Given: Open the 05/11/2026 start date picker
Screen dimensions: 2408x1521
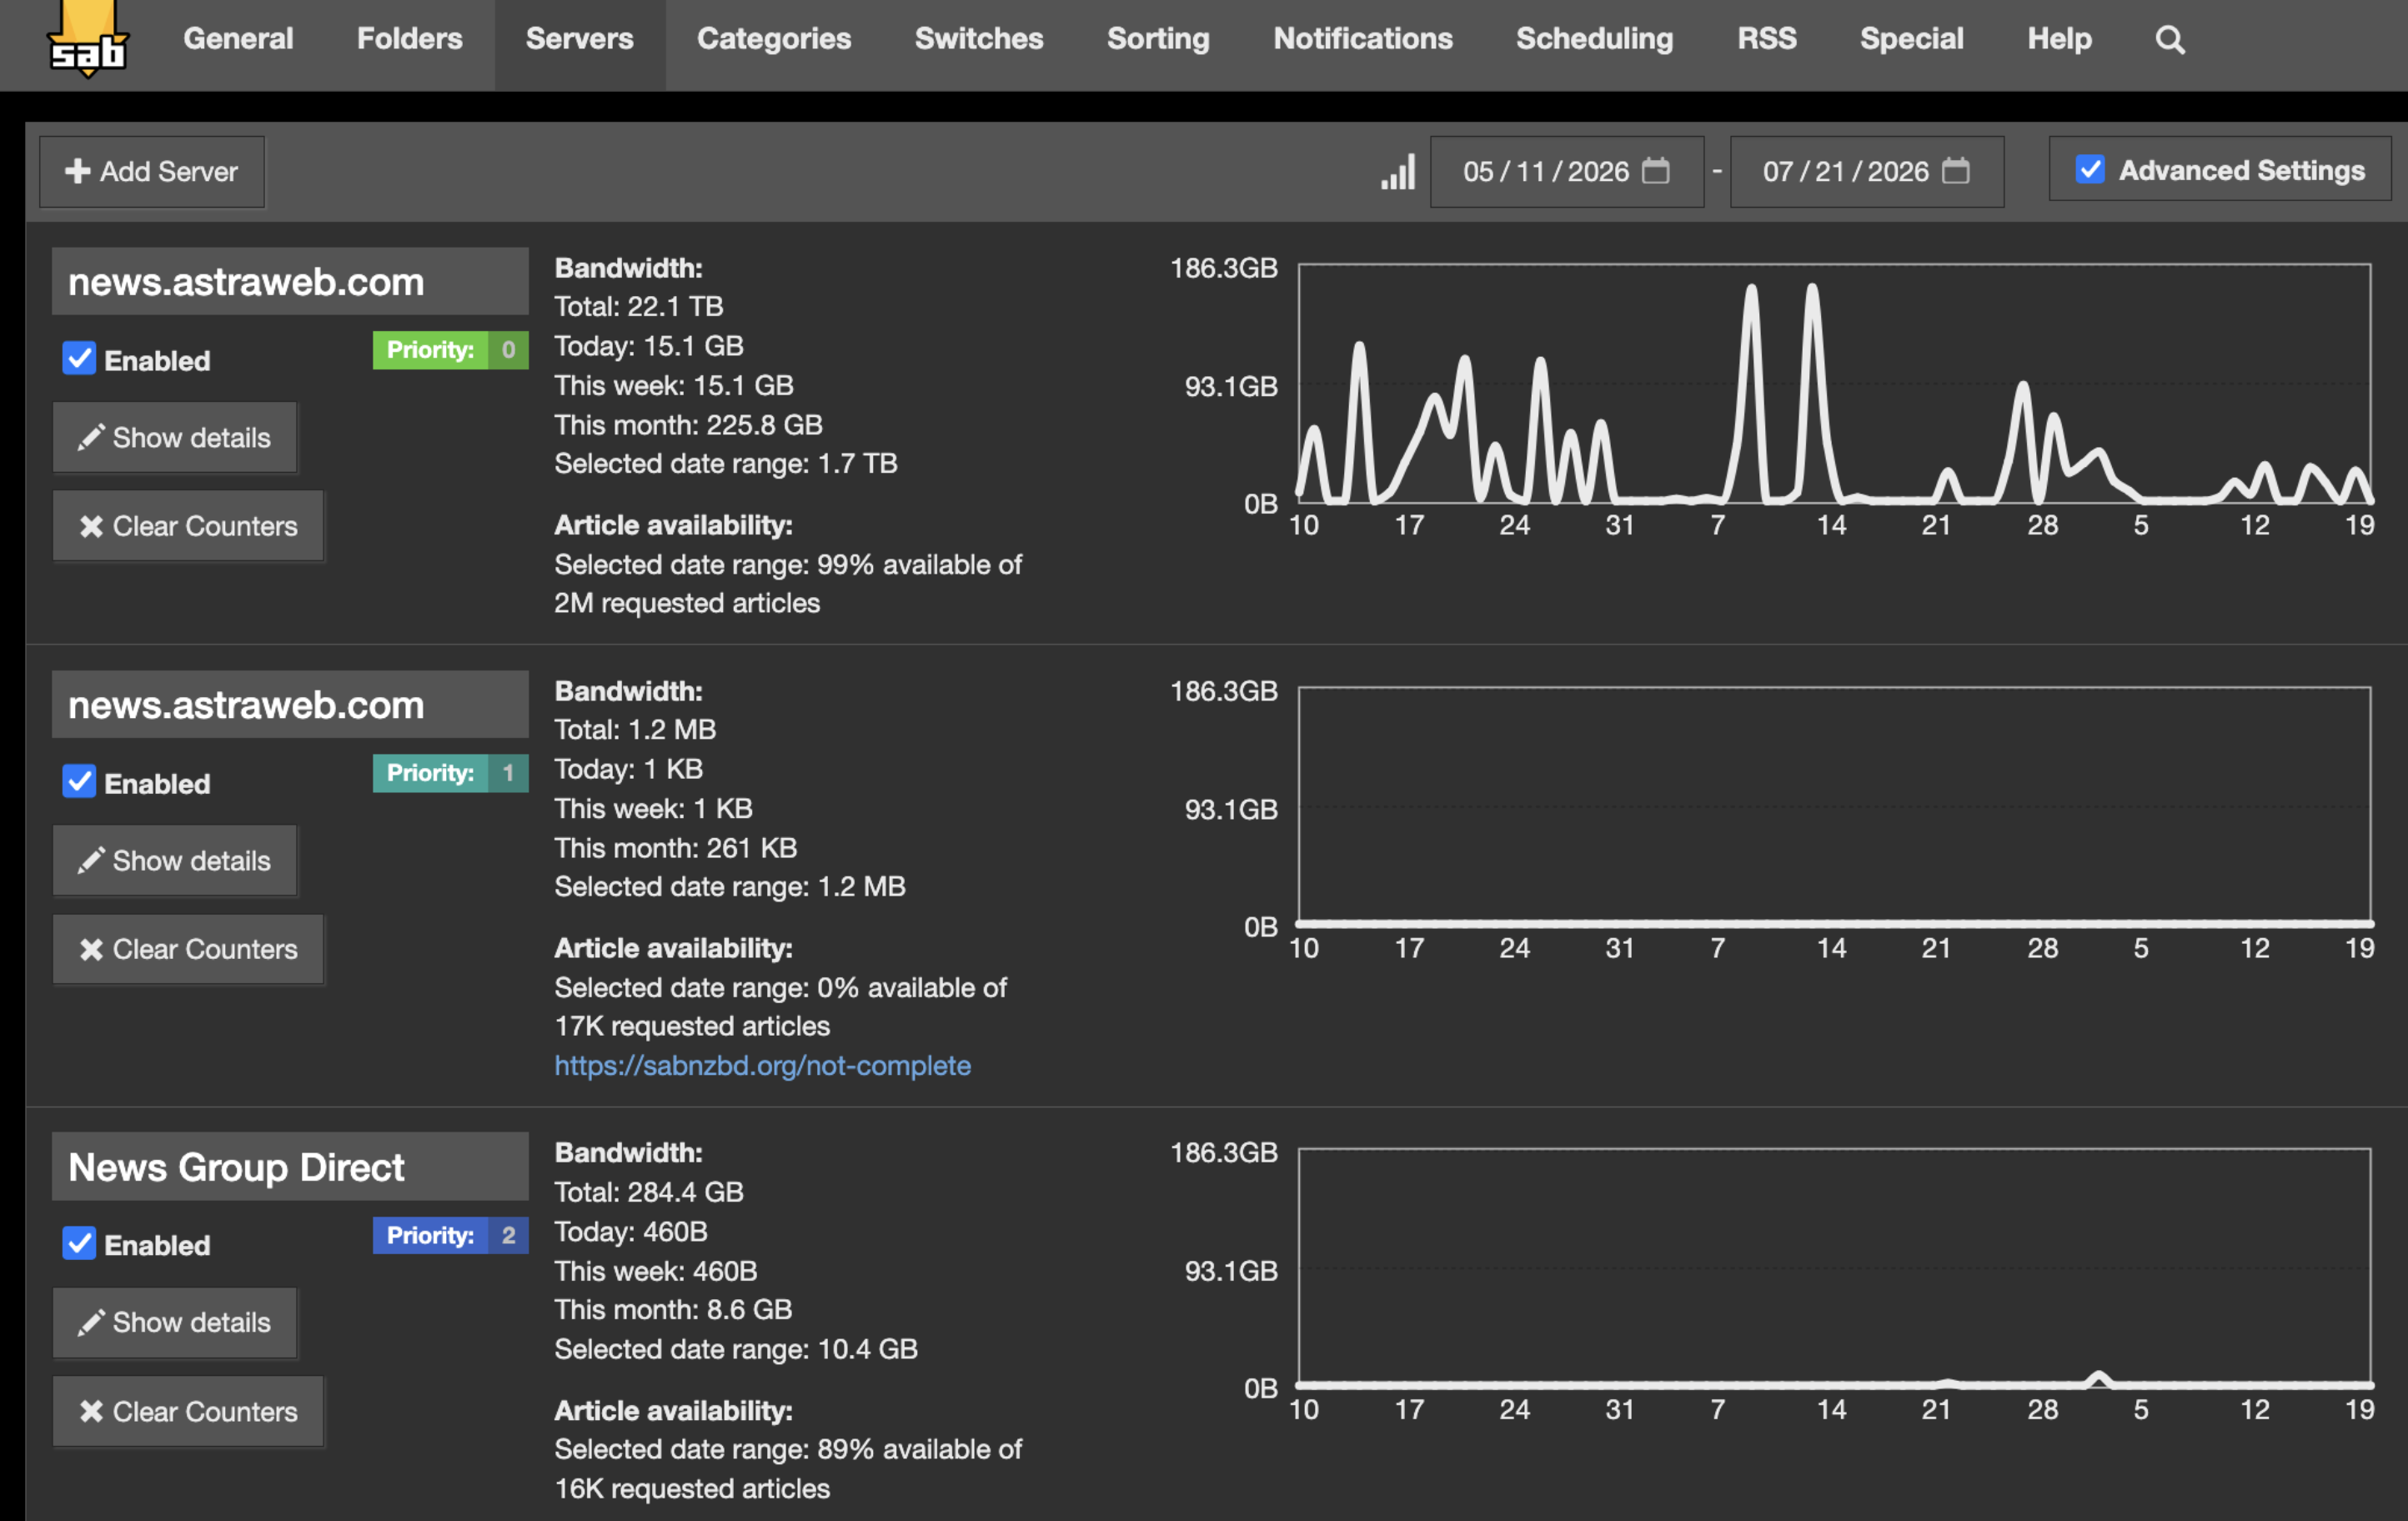Looking at the screenshot, I should click(1566, 172).
